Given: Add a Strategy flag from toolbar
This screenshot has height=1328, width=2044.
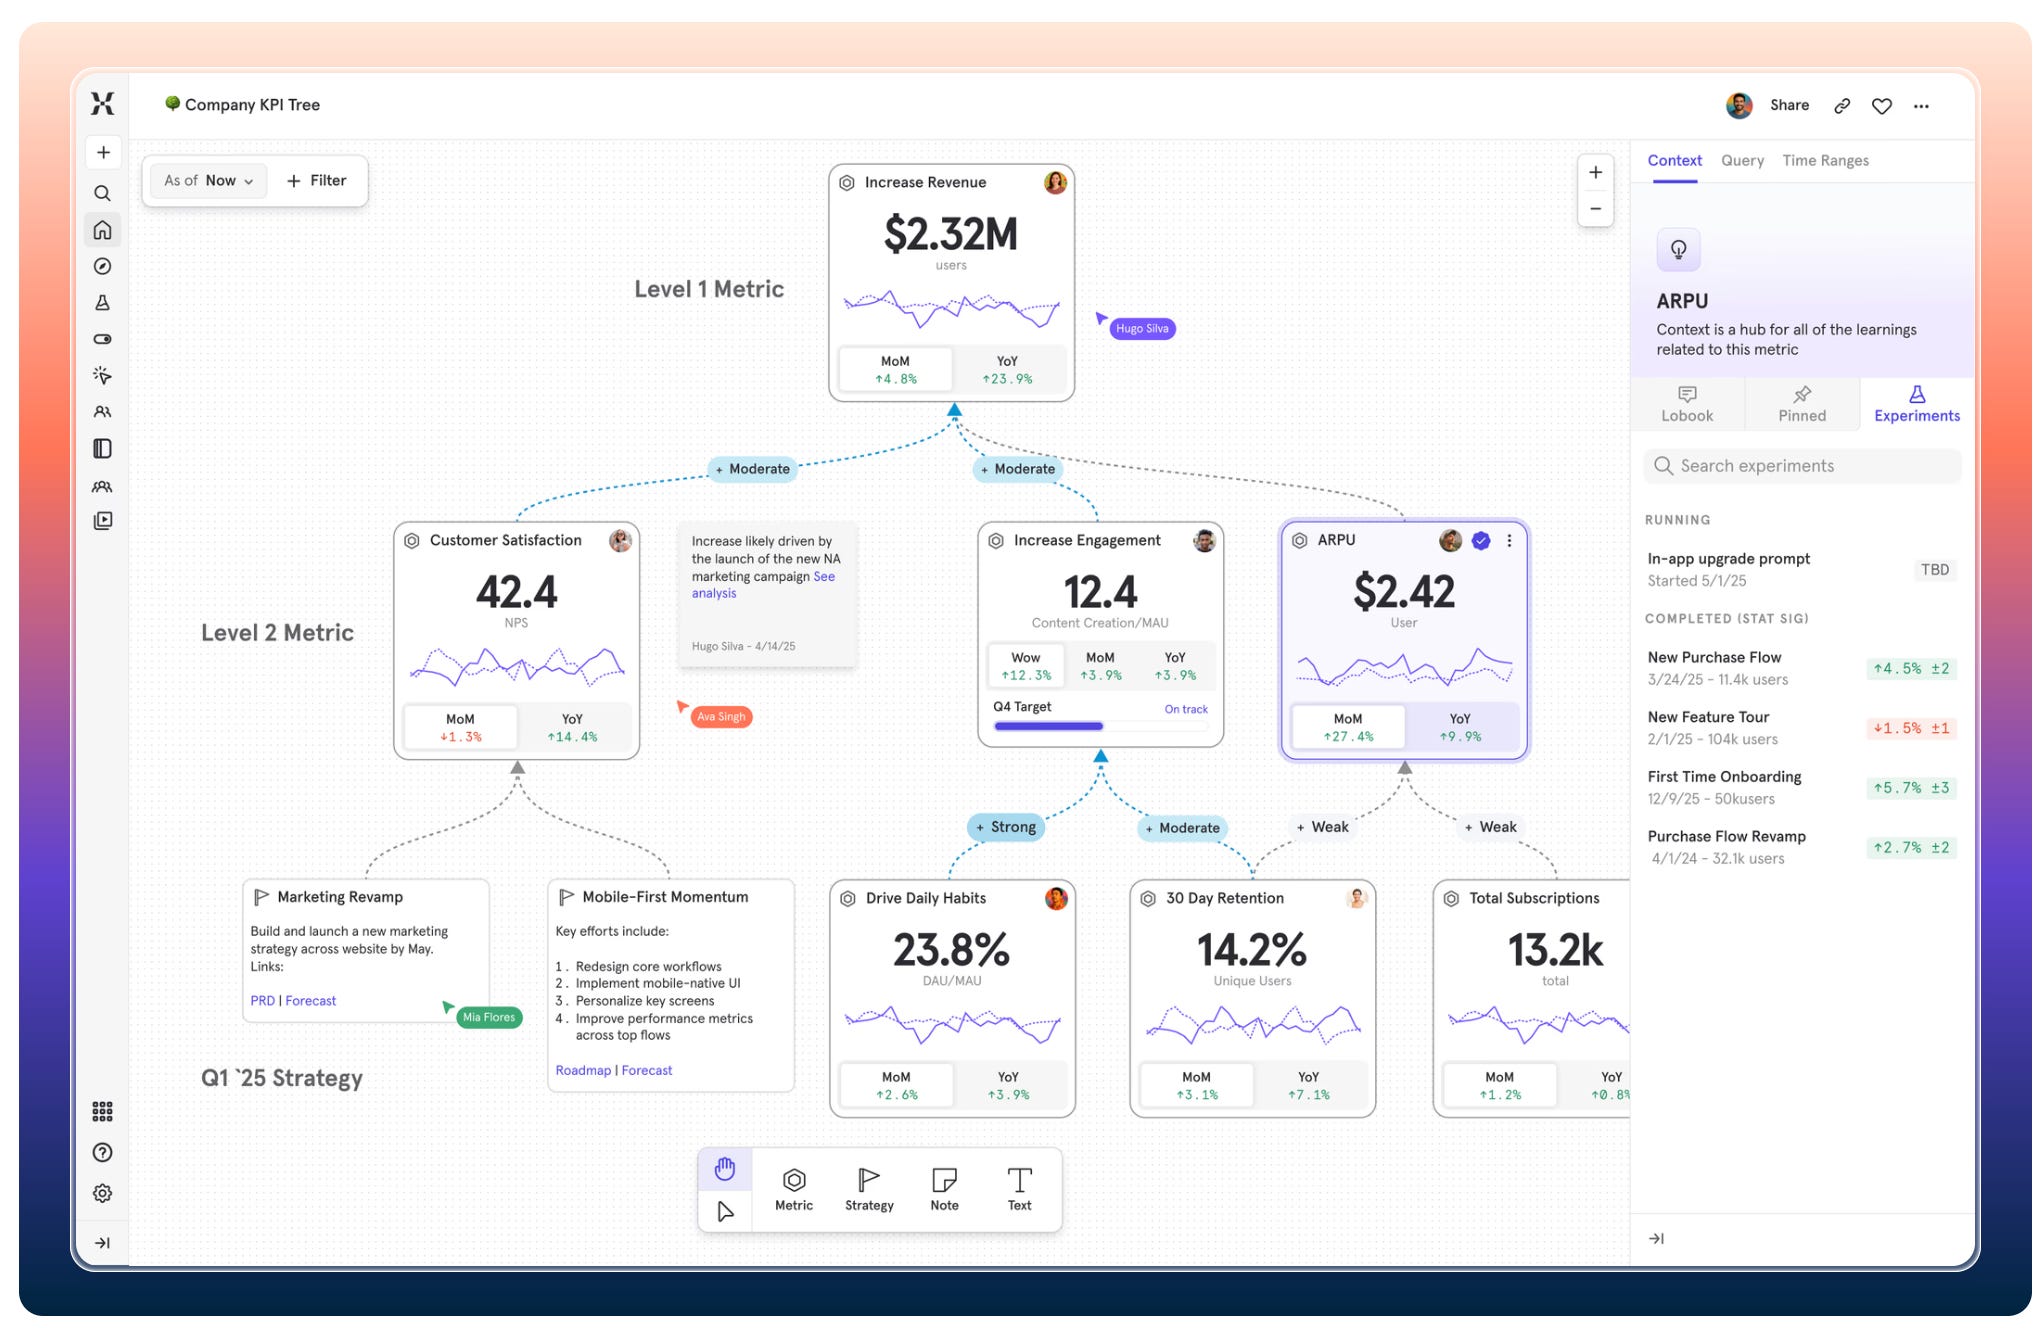Looking at the screenshot, I should click(868, 1189).
